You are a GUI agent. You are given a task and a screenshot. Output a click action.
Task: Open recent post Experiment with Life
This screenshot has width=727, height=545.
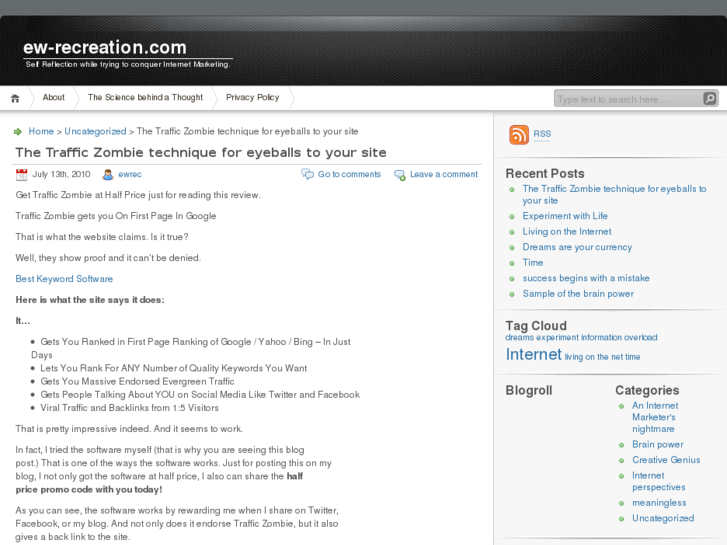click(x=565, y=216)
